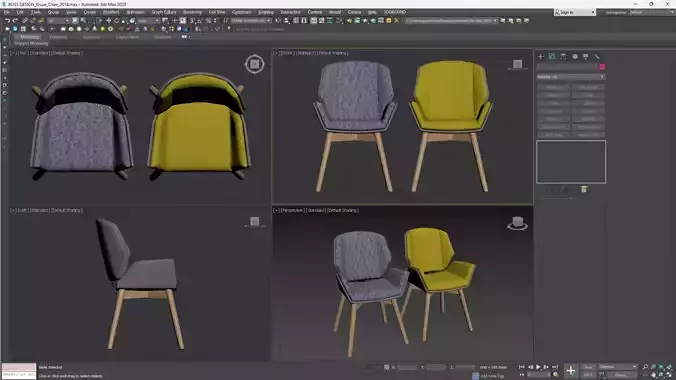Click the Perspective viewport label

[x=292, y=210]
